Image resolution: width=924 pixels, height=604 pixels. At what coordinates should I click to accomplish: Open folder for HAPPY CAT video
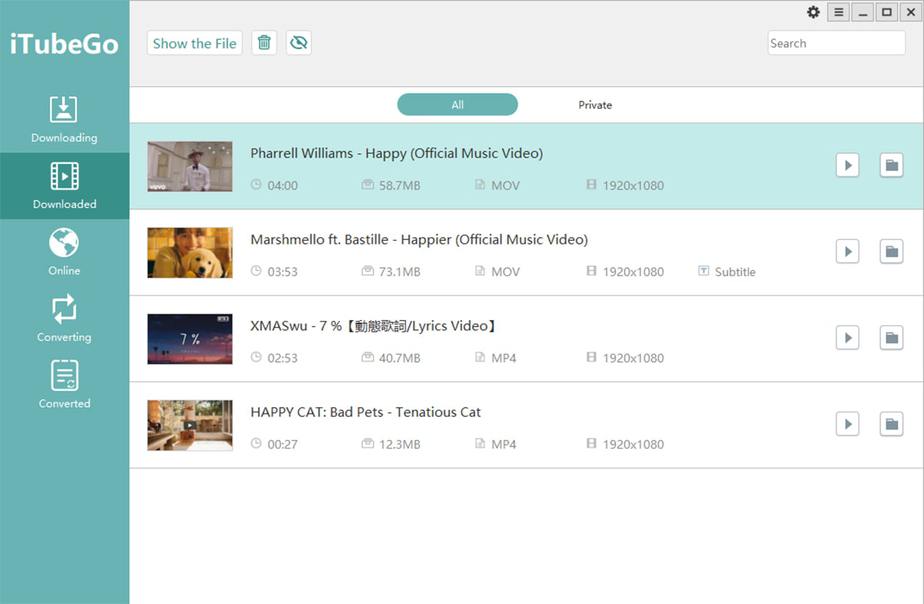point(892,424)
